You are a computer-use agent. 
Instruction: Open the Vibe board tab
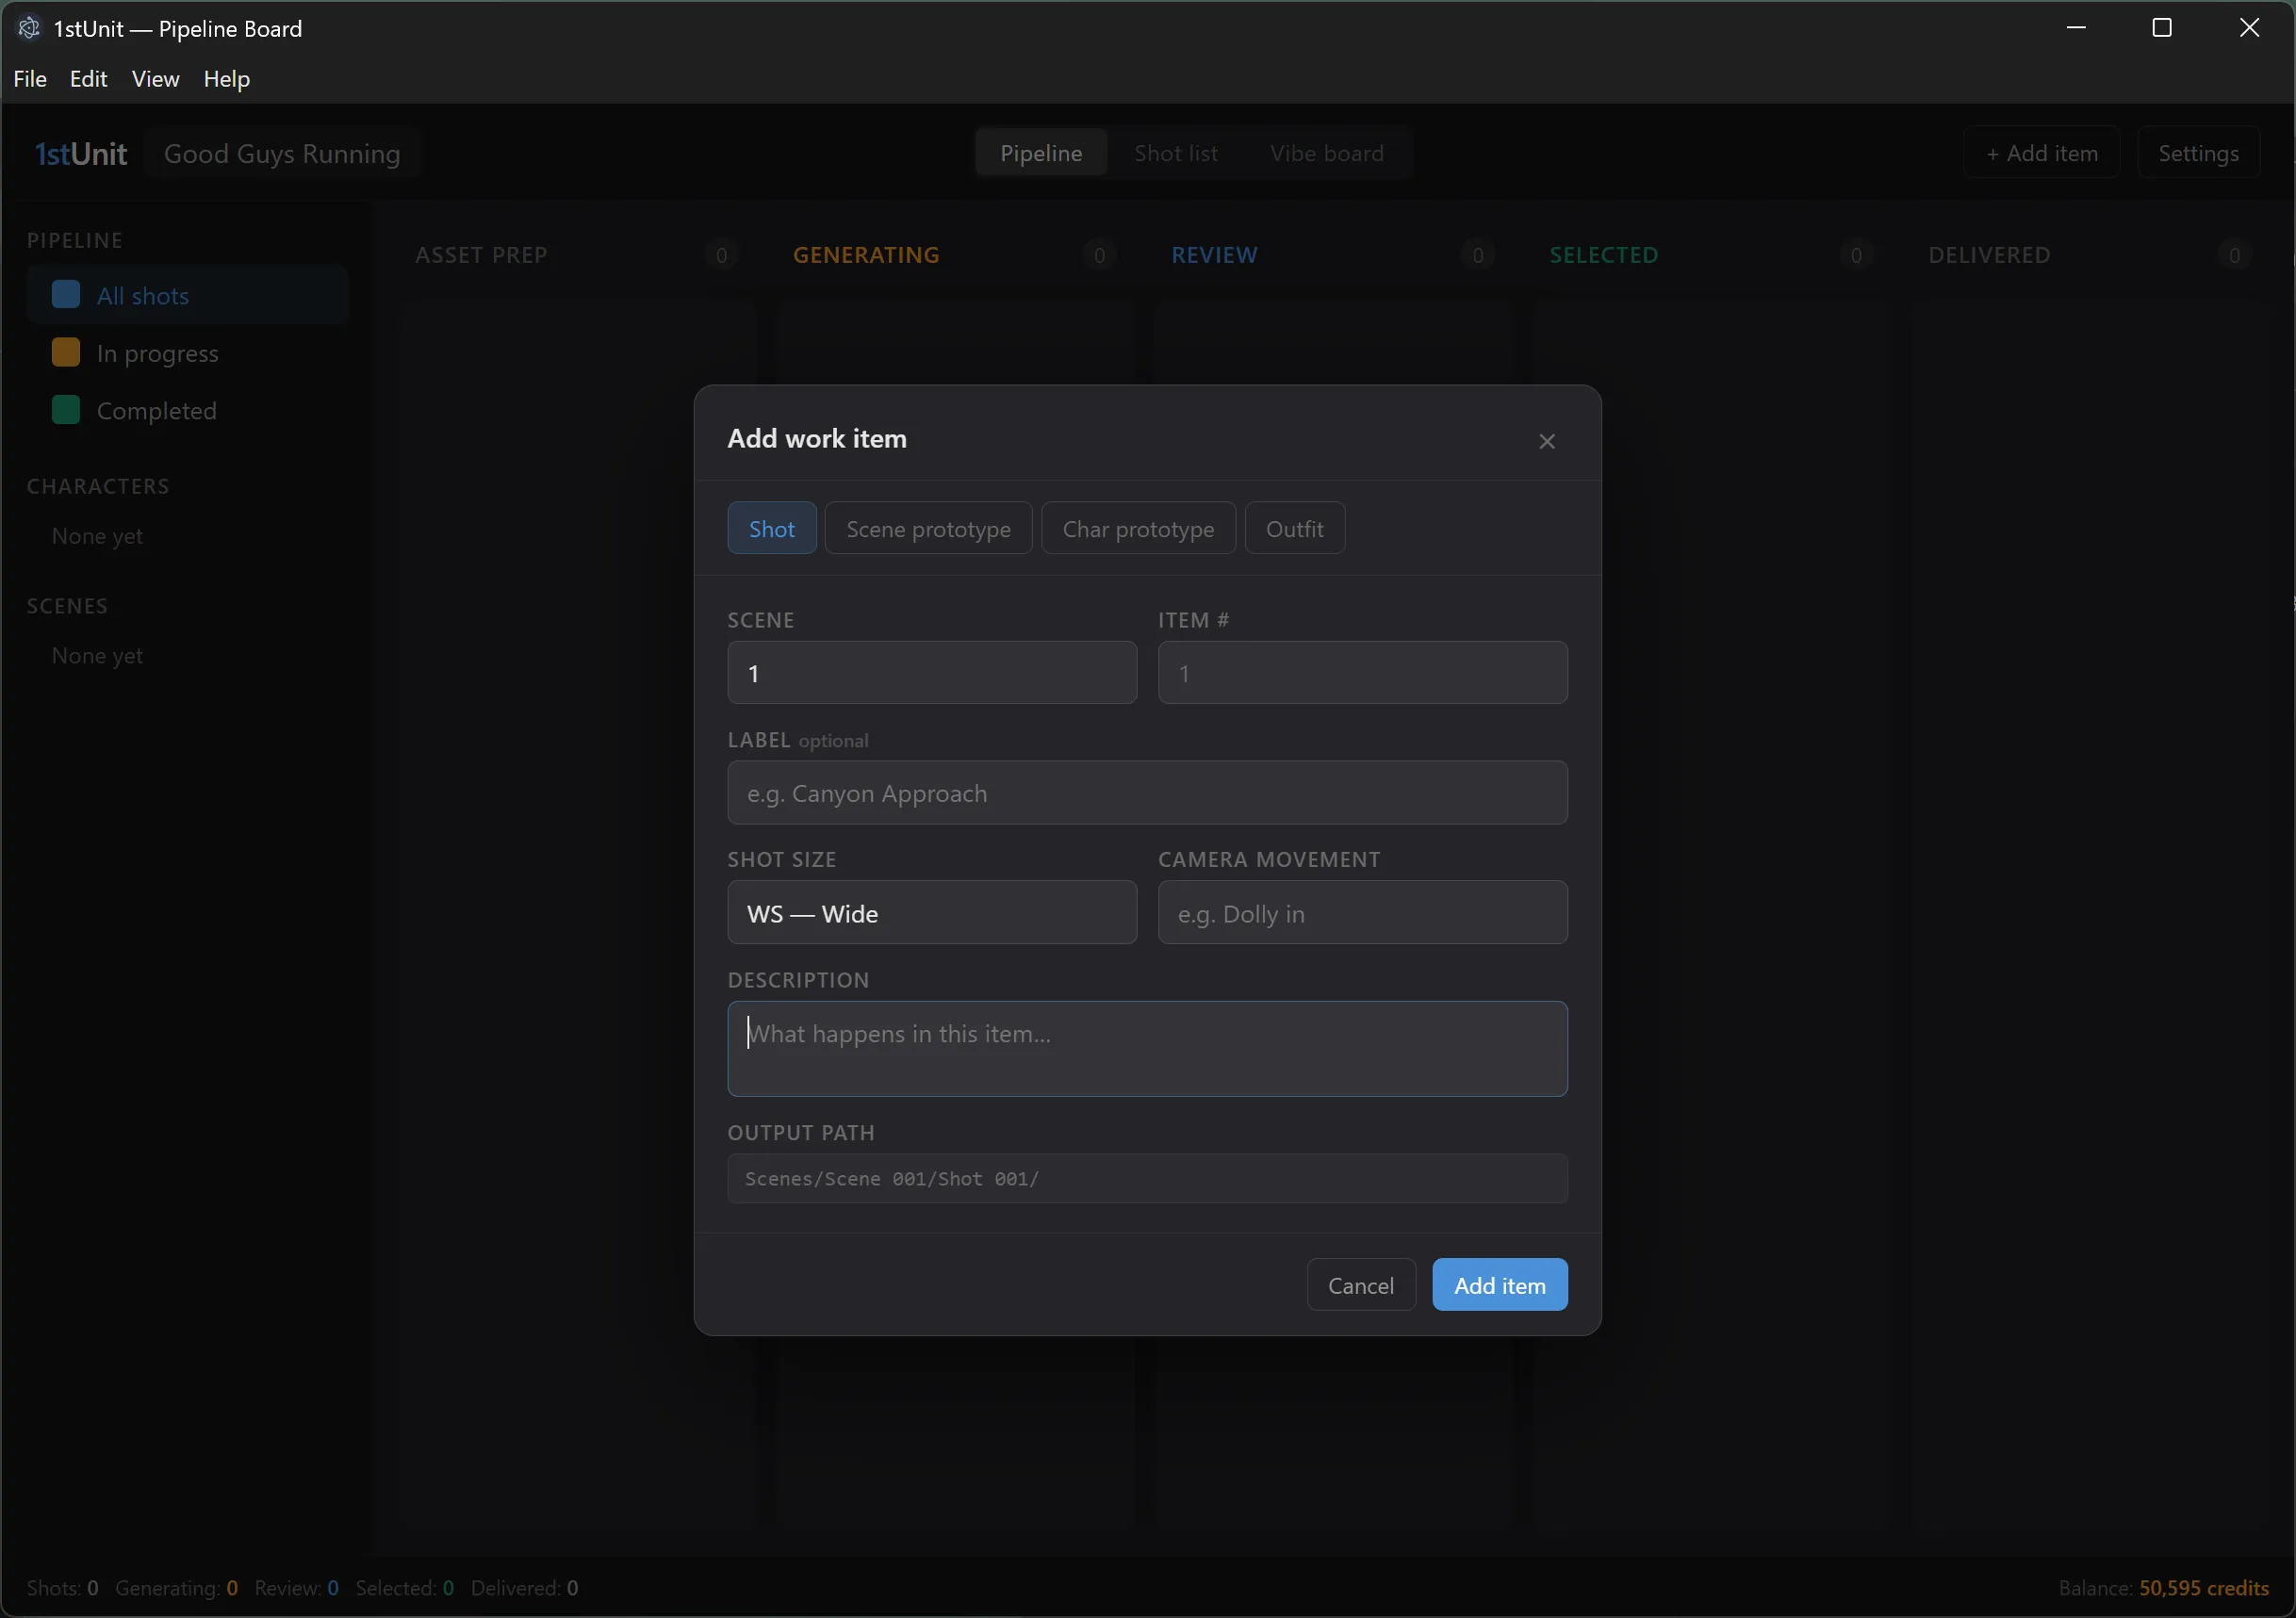tap(1326, 153)
